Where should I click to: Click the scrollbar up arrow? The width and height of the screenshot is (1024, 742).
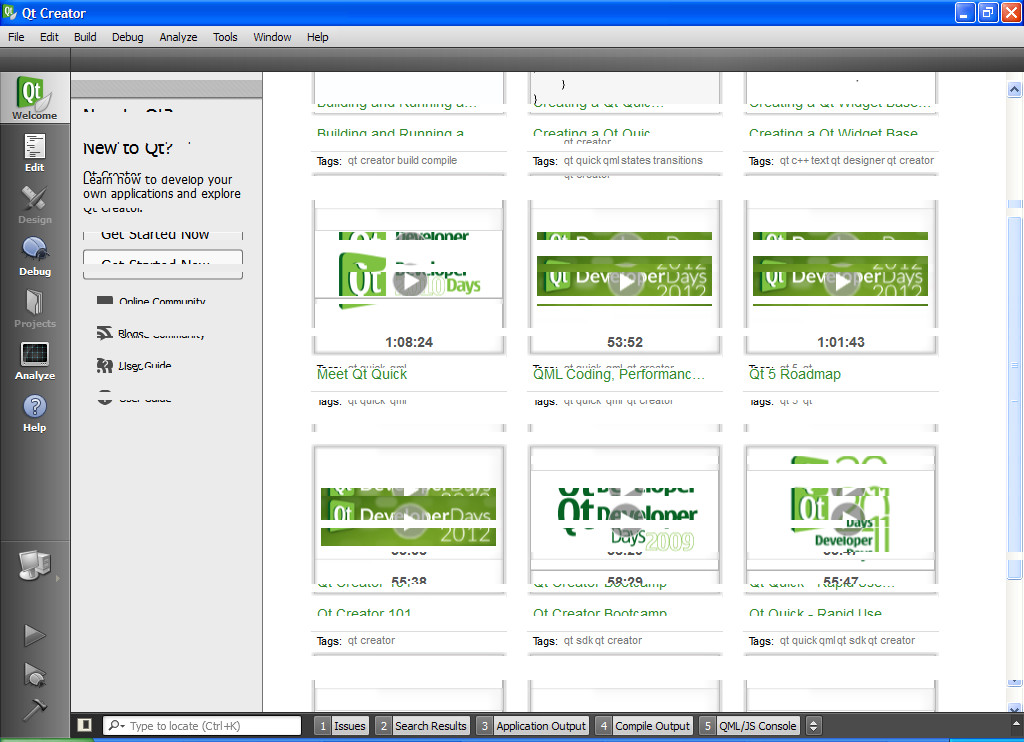(x=1014, y=89)
